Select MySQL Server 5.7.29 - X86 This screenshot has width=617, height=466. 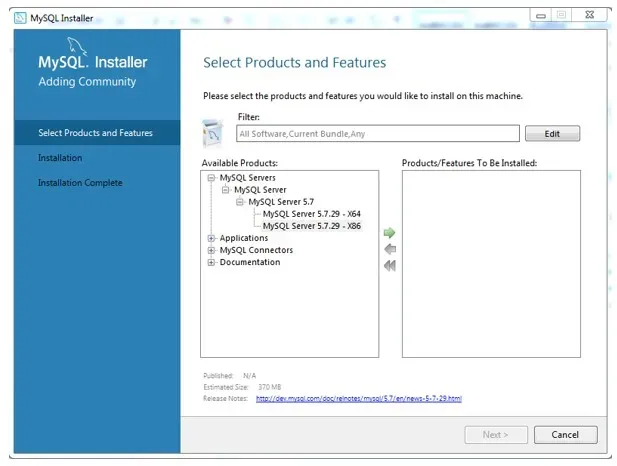pyautogui.click(x=312, y=226)
